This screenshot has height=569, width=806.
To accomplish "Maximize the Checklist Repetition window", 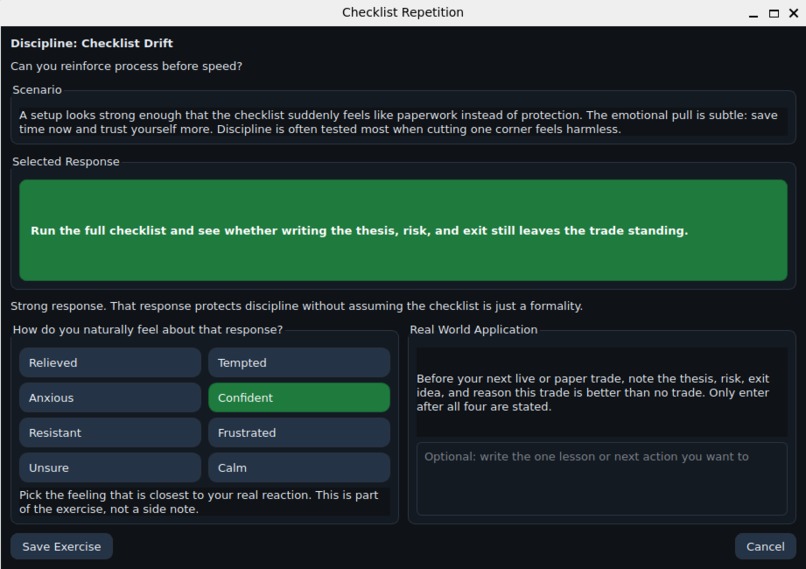I will coord(774,13).
